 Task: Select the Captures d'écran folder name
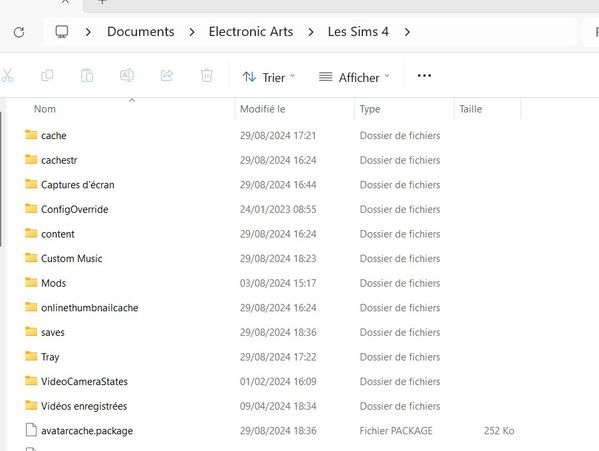[x=78, y=185]
